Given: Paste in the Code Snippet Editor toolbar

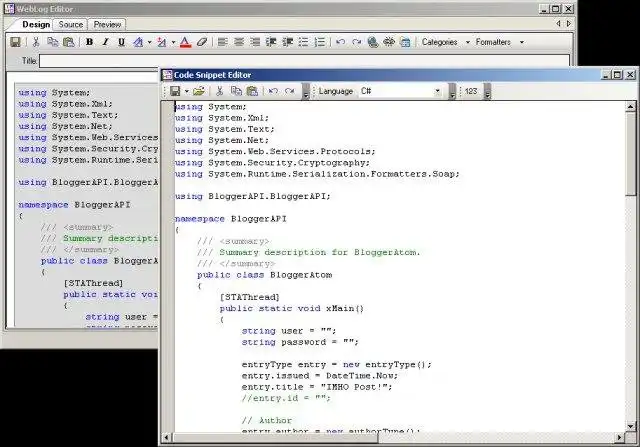Looking at the screenshot, I should pyautogui.click(x=253, y=91).
